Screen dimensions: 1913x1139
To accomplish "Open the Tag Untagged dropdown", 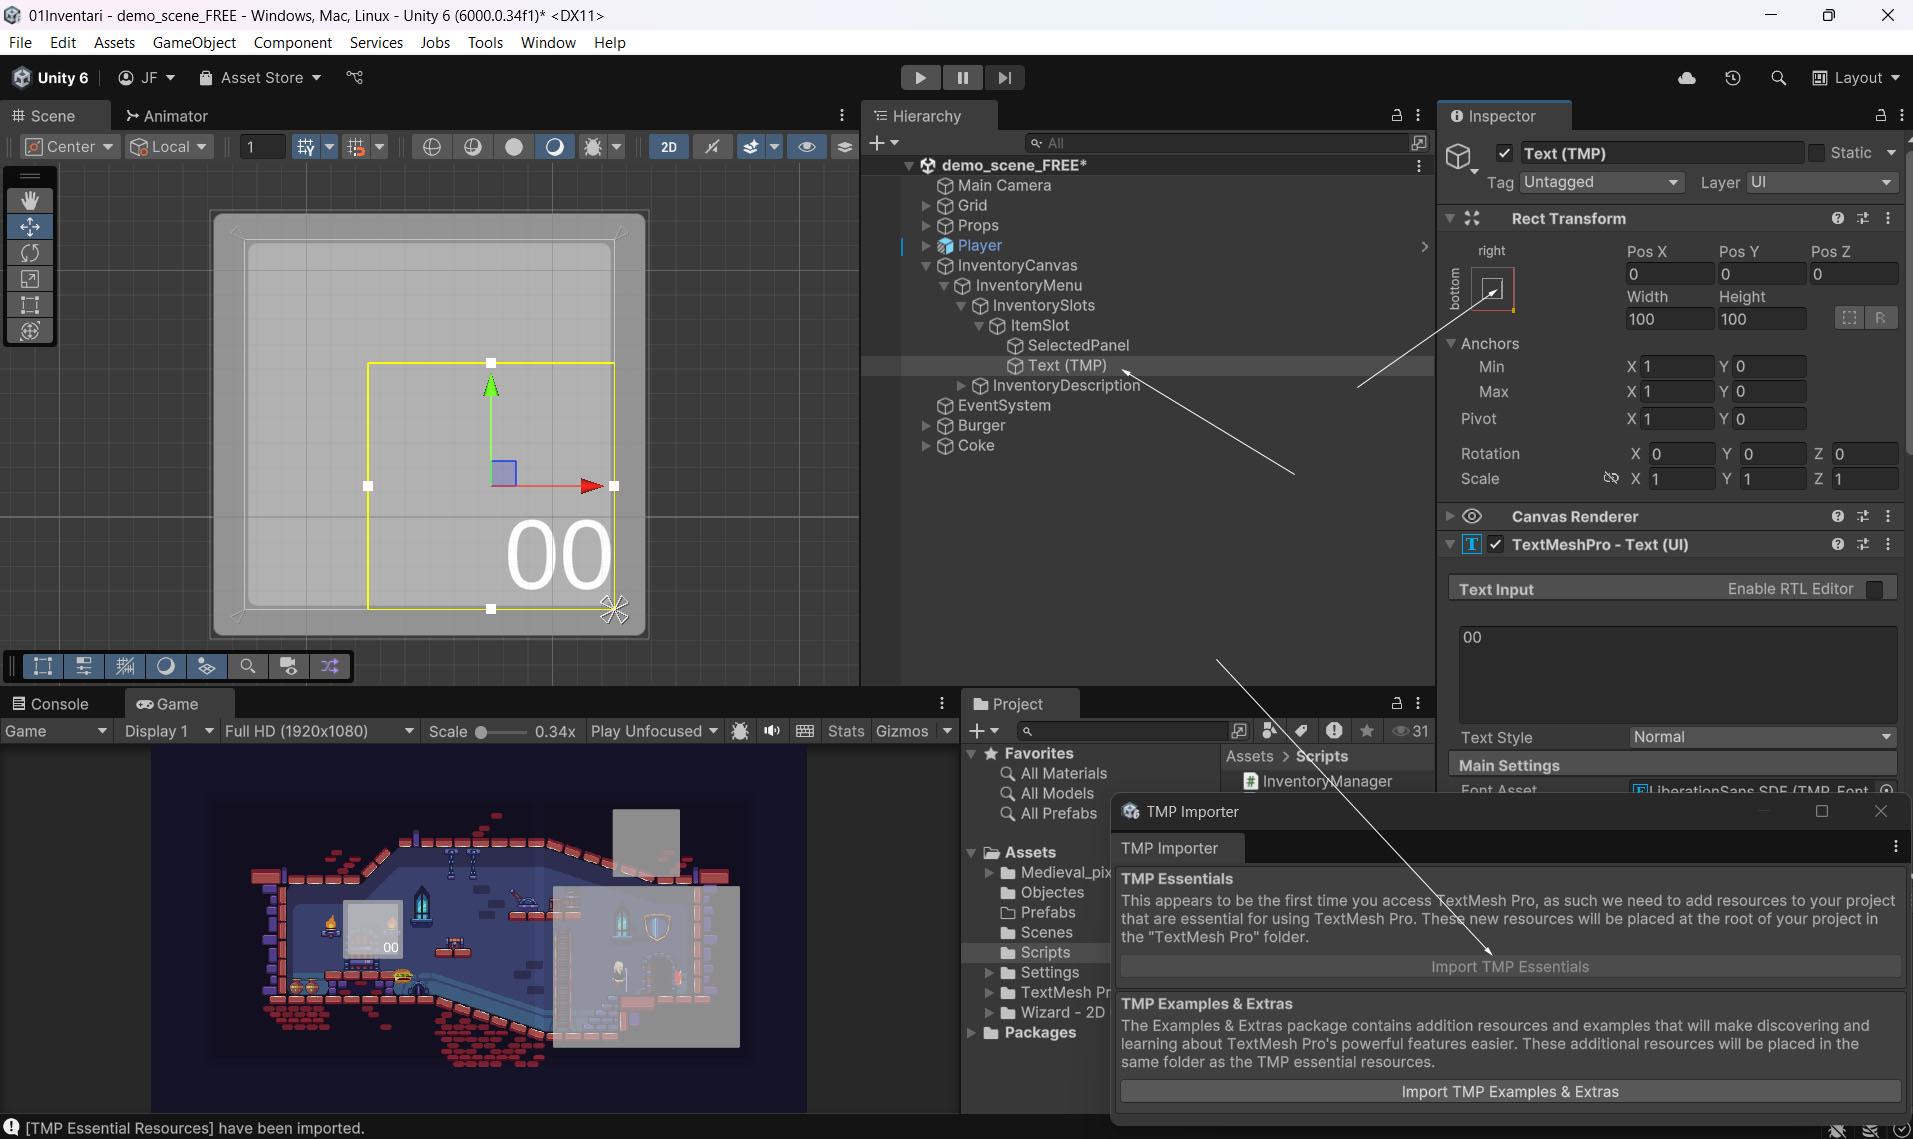I will [1601, 182].
